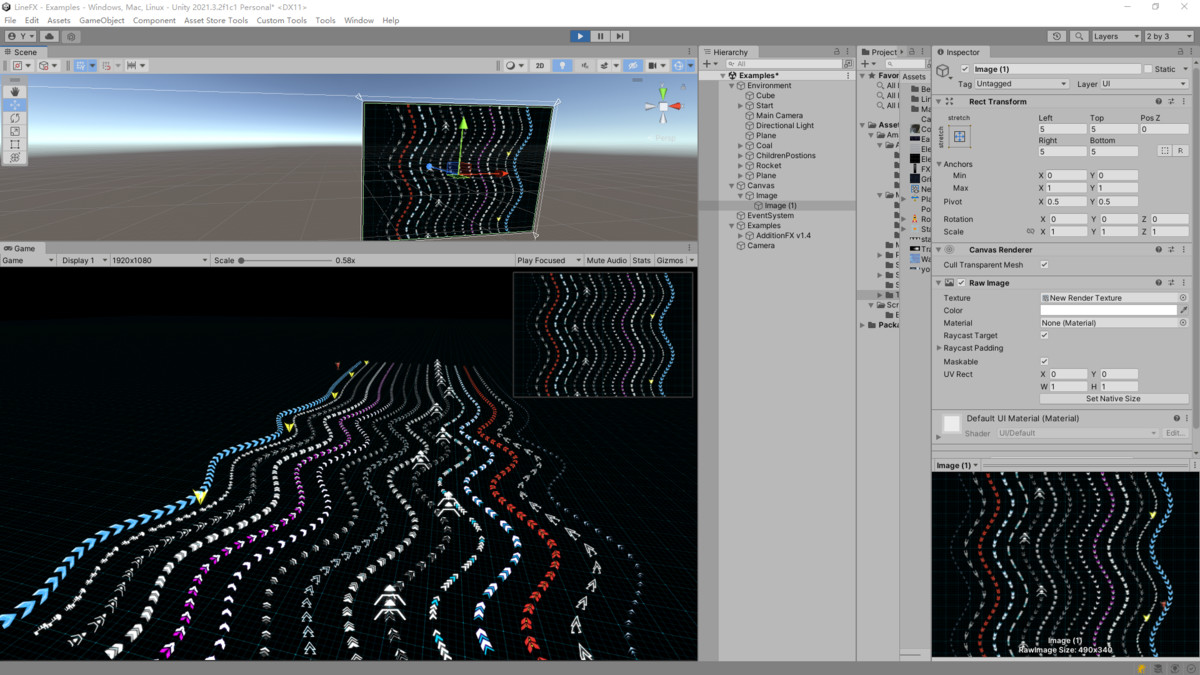Open the anchor presets stretch icon

(x=959, y=136)
